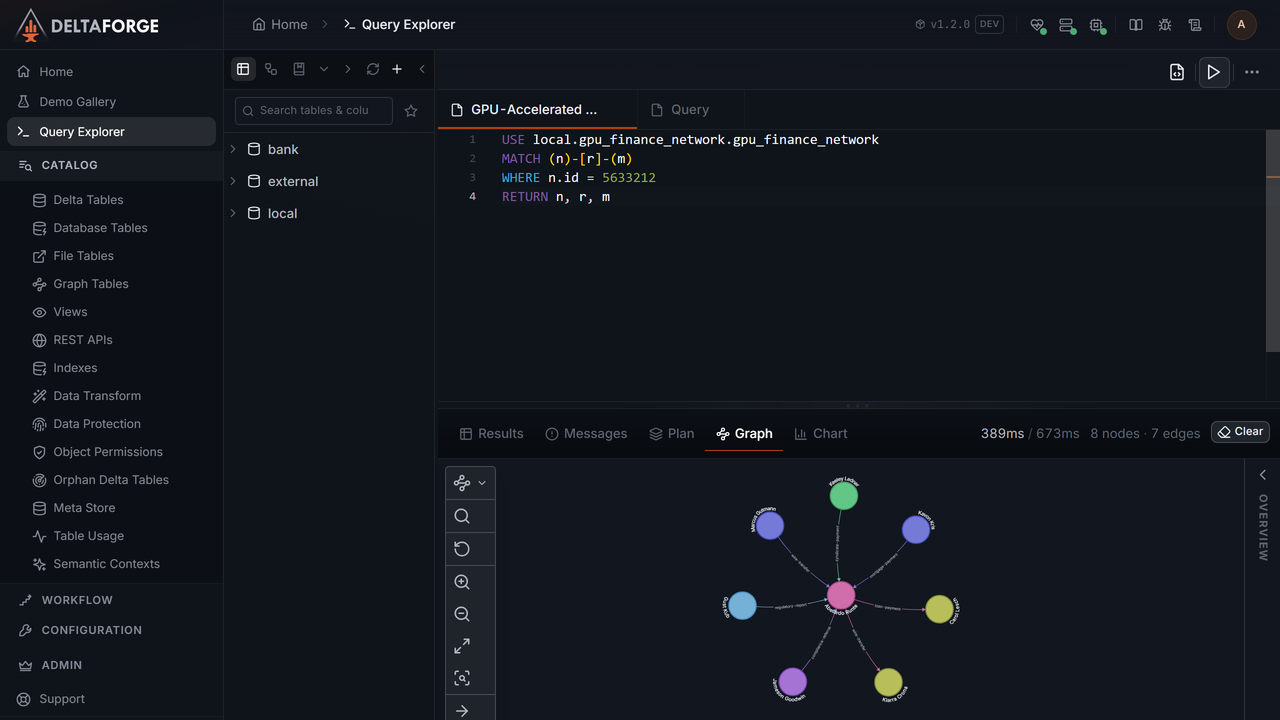The width and height of the screenshot is (1280, 720).
Task: Switch to the Chart tab
Action: [x=820, y=434]
